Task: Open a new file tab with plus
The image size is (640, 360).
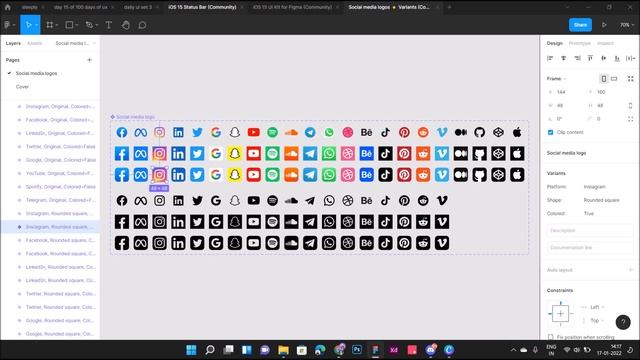Action: coord(449,7)
